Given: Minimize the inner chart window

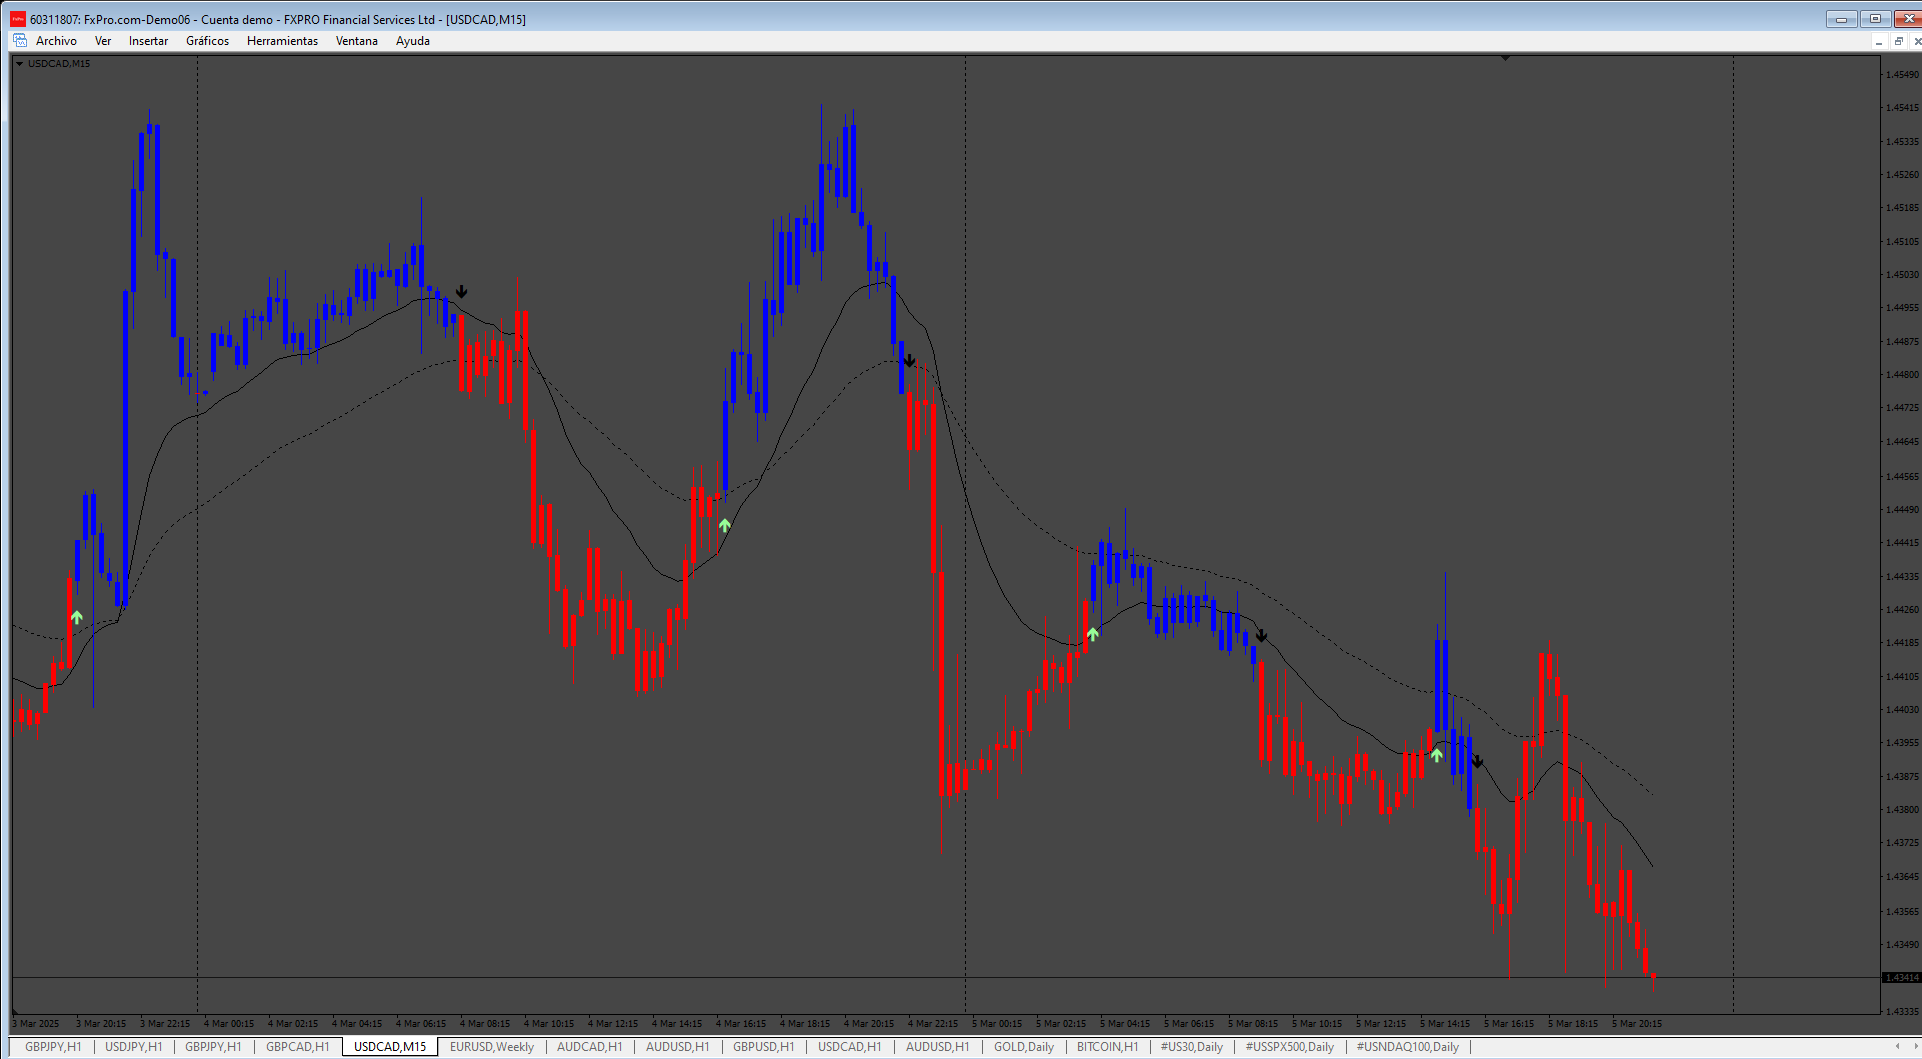Looking at the screenshot, I should (x=1879, y=41).
